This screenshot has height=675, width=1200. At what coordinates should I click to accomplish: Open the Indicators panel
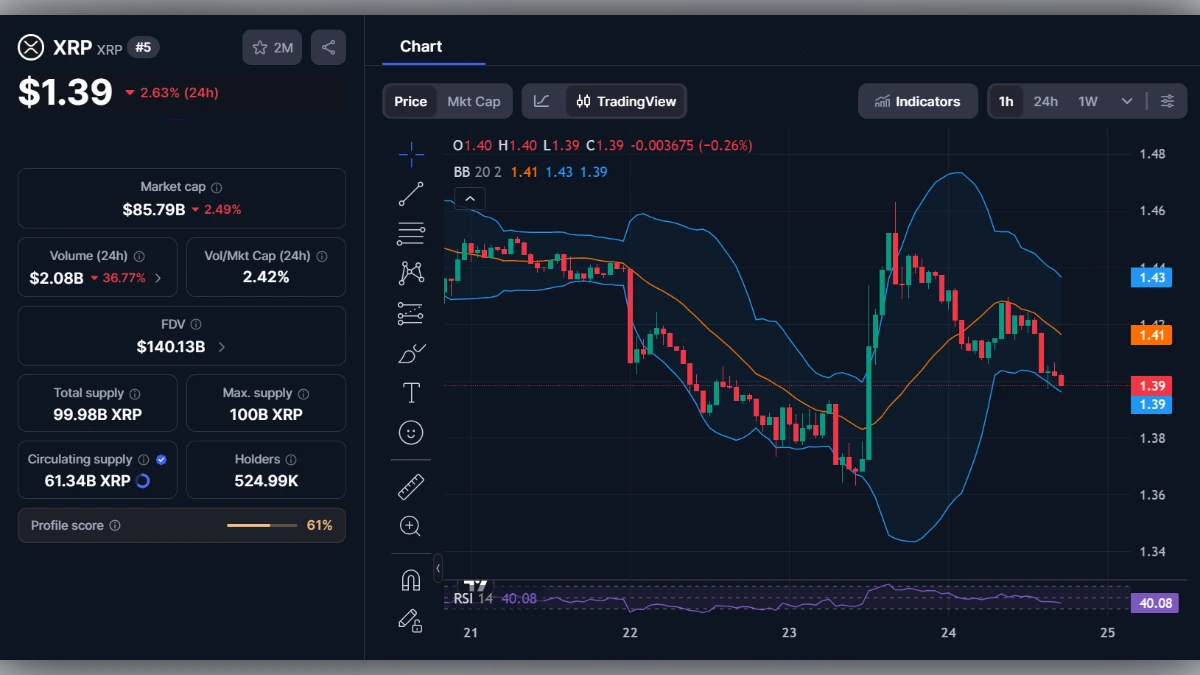pos(917,101)
